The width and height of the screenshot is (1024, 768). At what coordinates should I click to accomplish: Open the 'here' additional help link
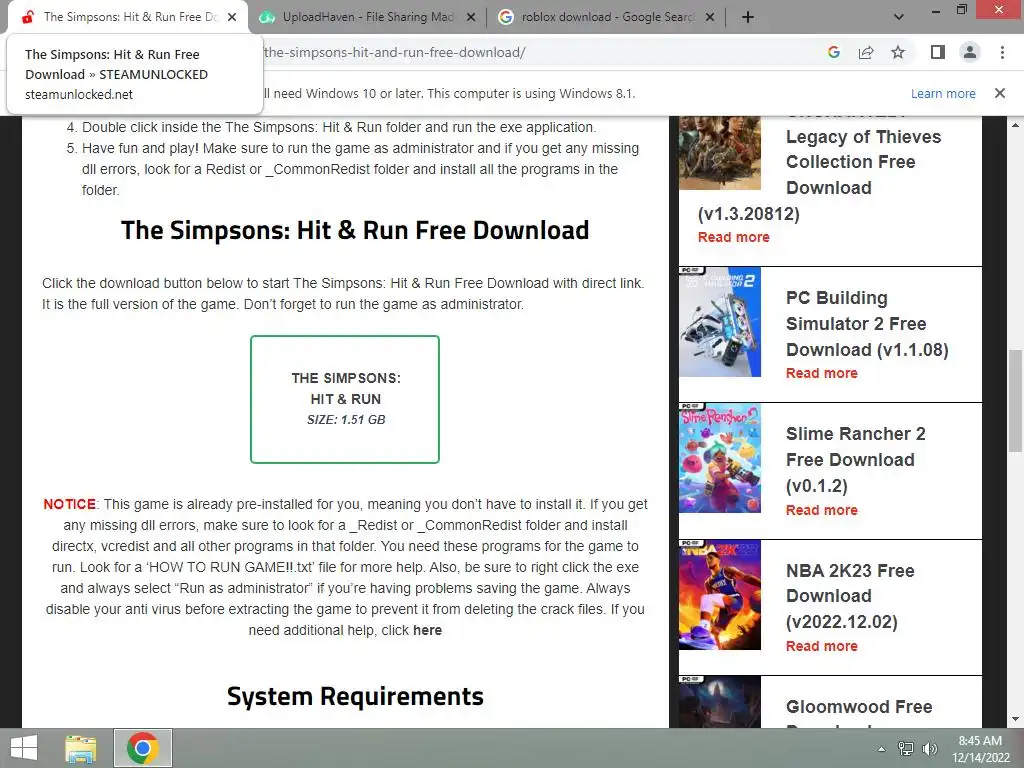[427, 630]
